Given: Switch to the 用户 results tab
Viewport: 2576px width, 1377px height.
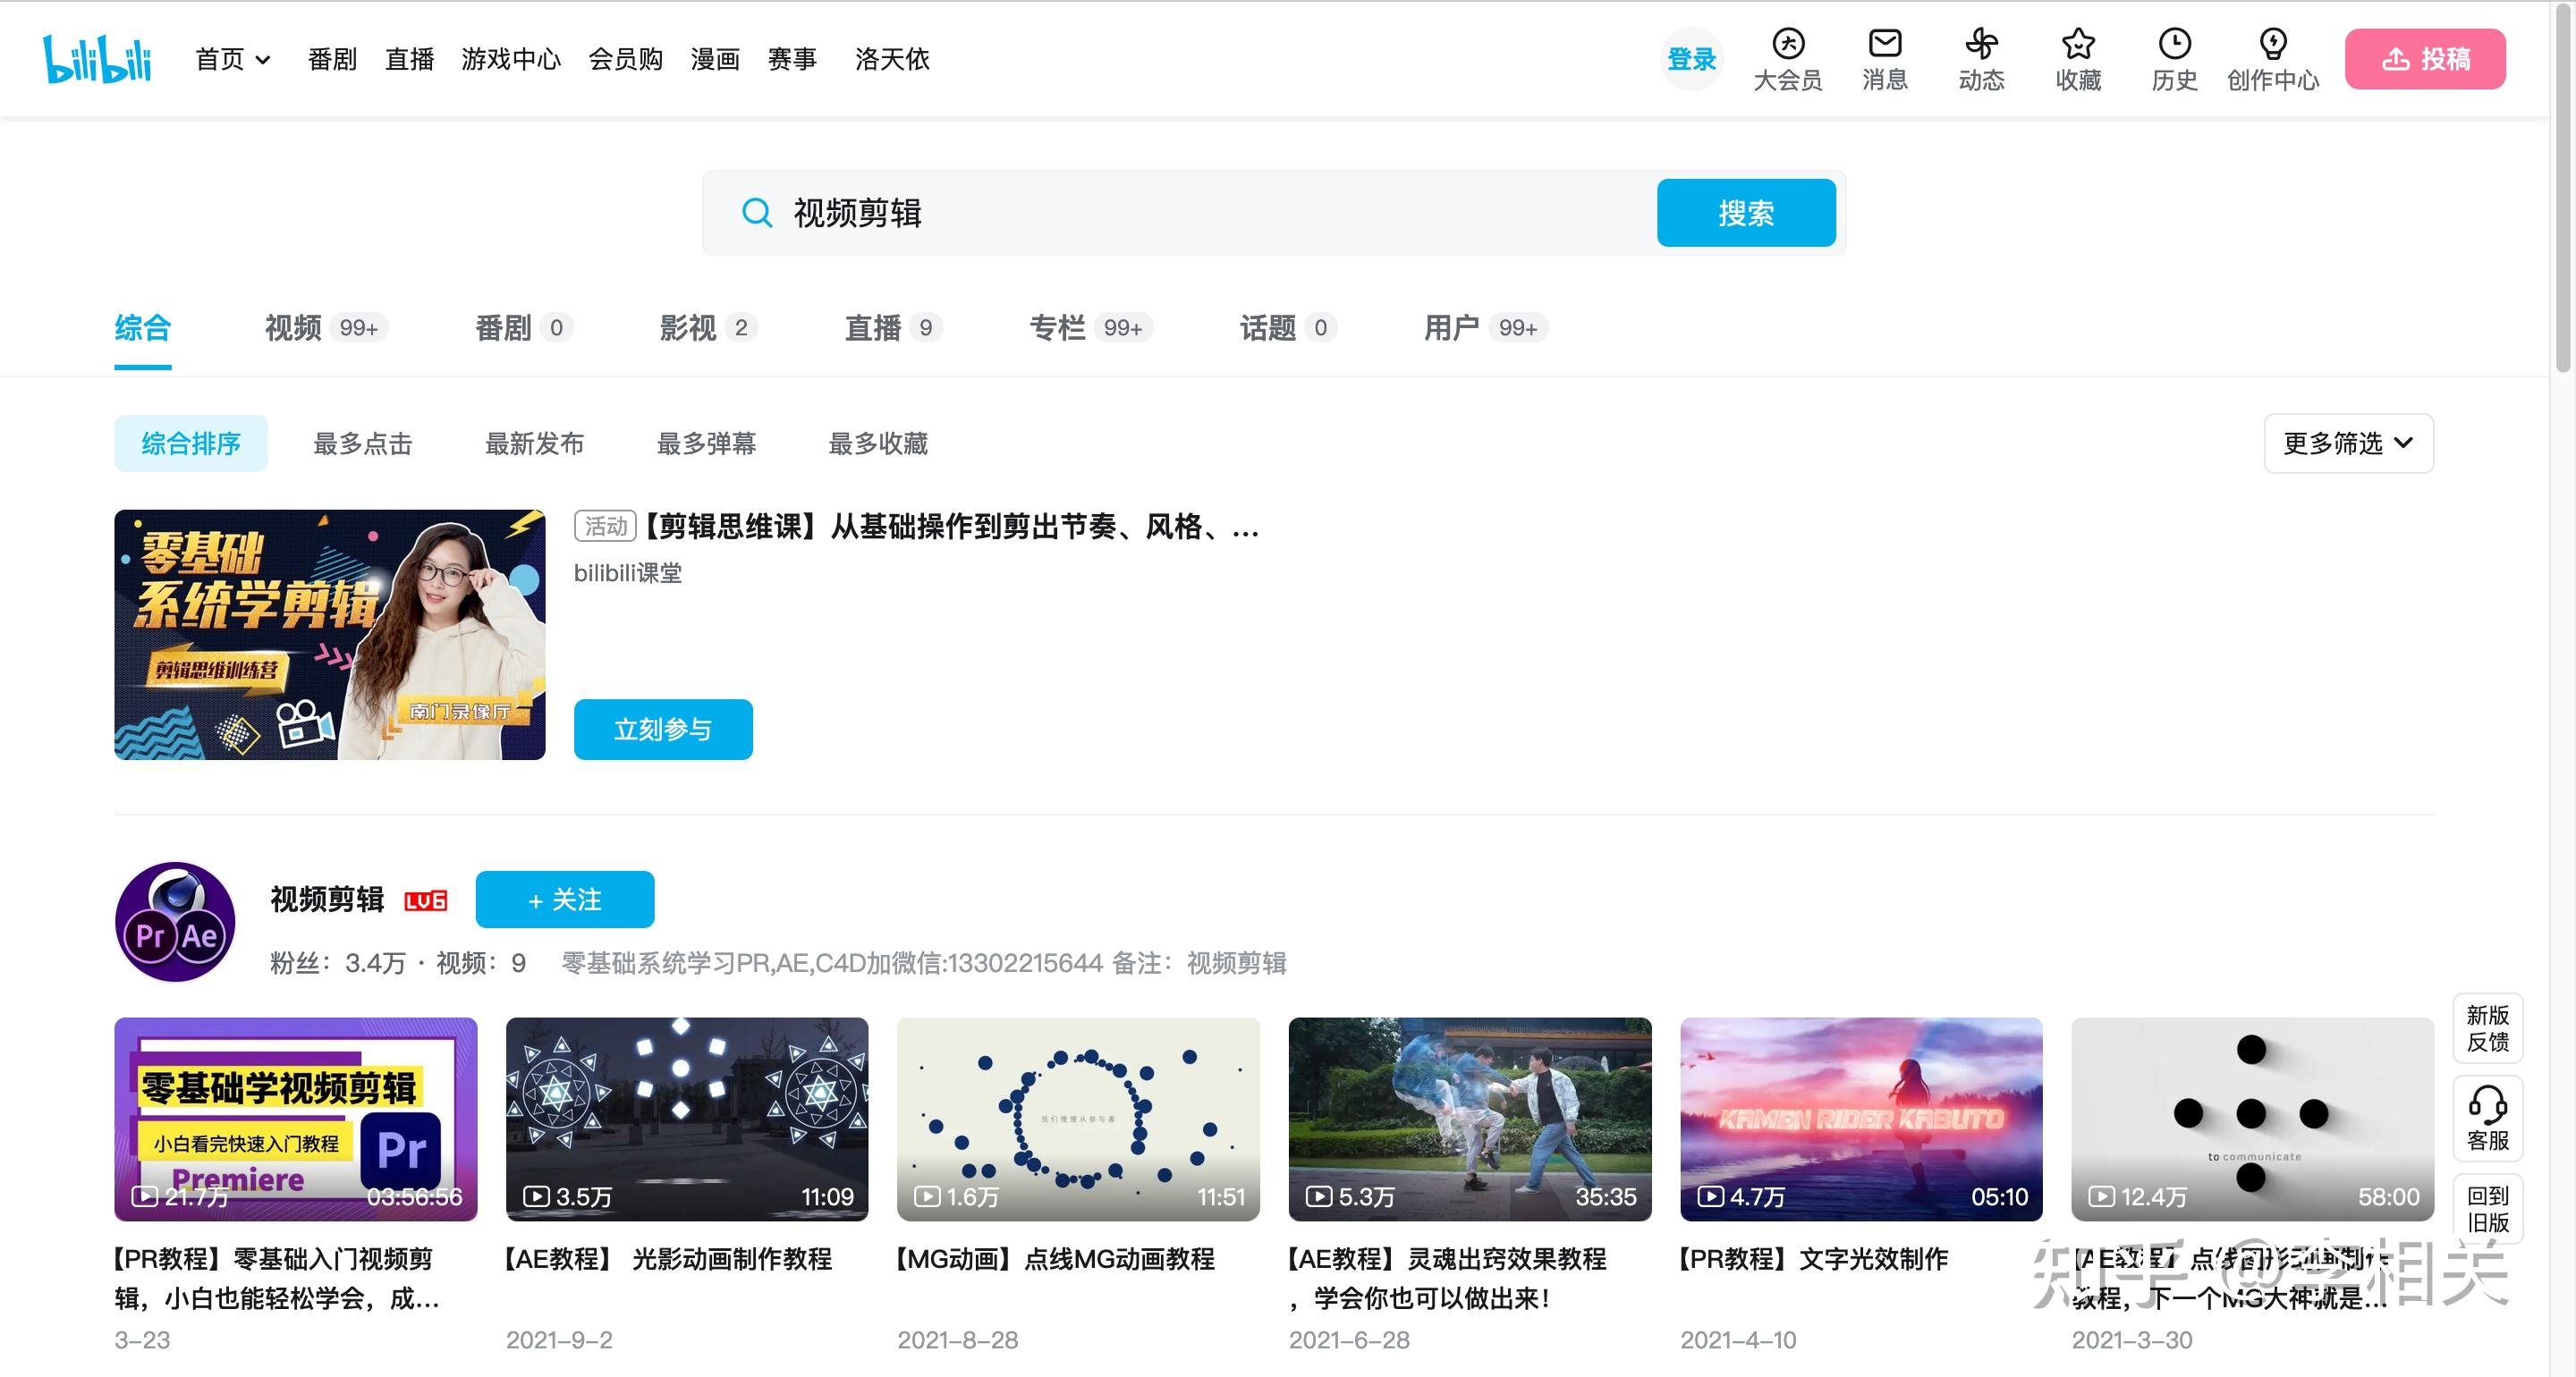Looking at the screenshot, I should click(x=1451, y=328).
